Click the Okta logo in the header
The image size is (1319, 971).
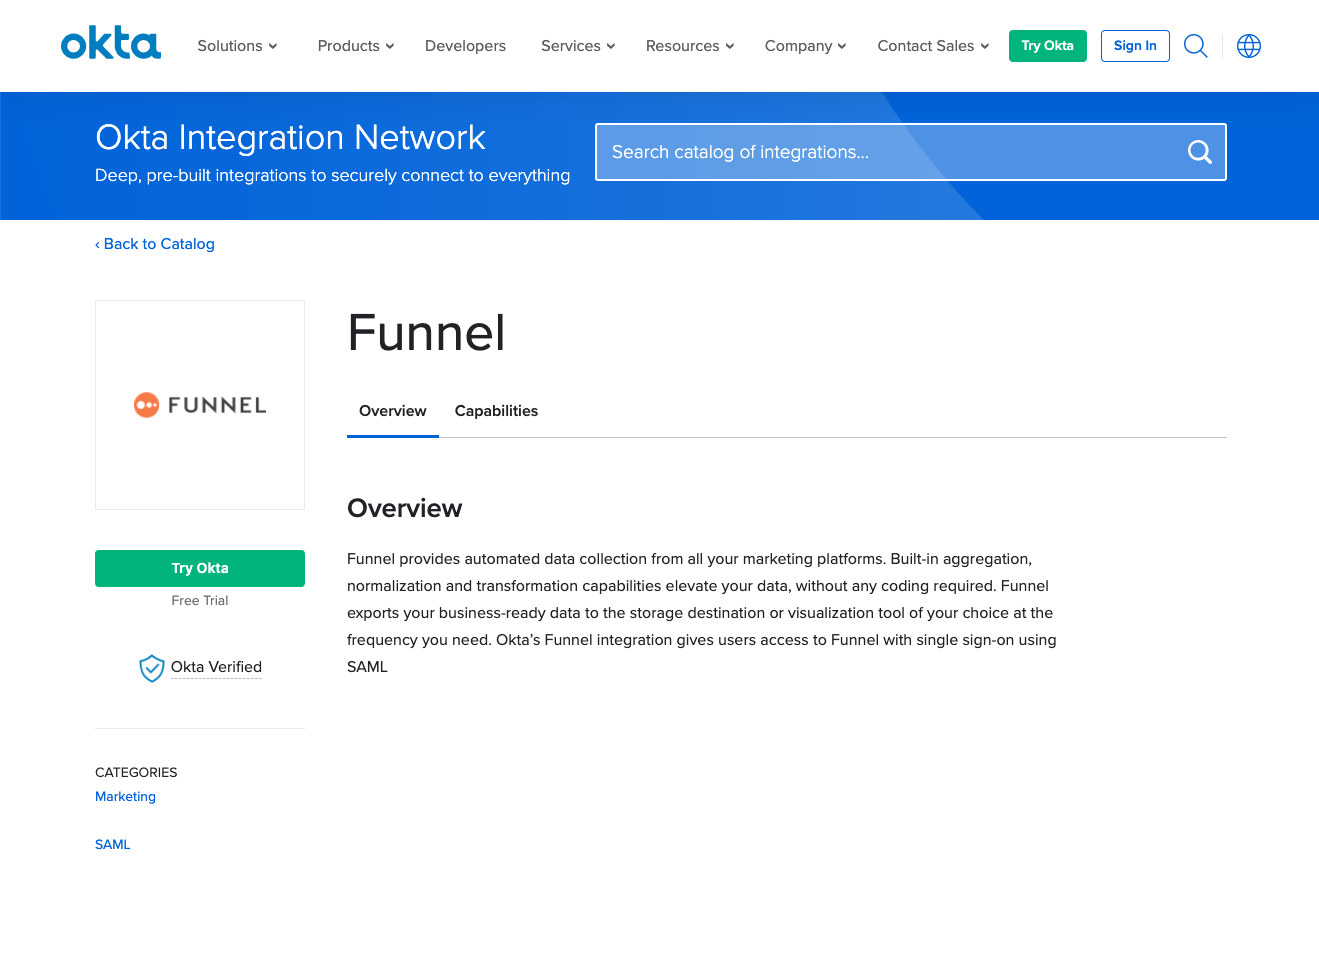point(110,44)
